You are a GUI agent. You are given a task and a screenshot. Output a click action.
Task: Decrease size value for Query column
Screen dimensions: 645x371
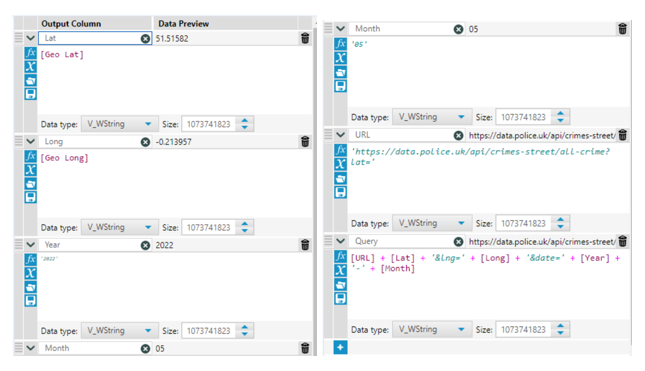click(x=560, y=333)
